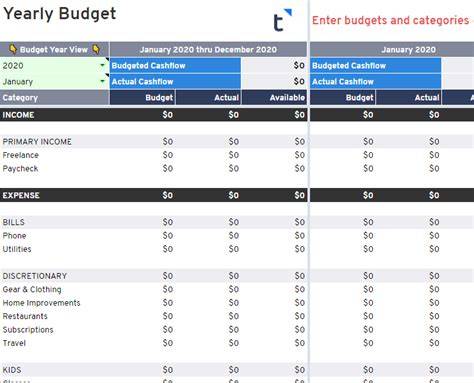Click January Budgeted Cashflow label

pos(349,65)
